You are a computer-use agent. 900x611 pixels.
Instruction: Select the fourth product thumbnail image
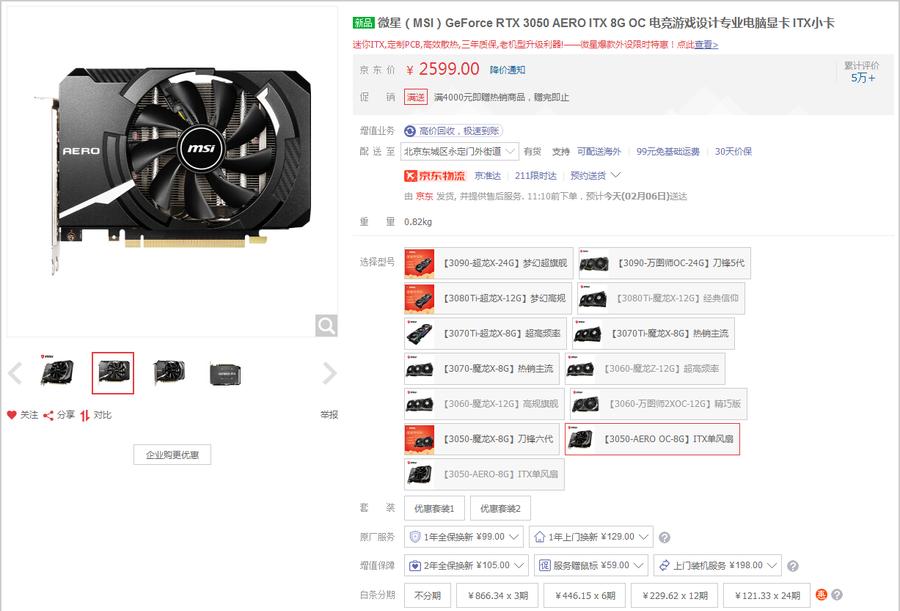point(225,373)
